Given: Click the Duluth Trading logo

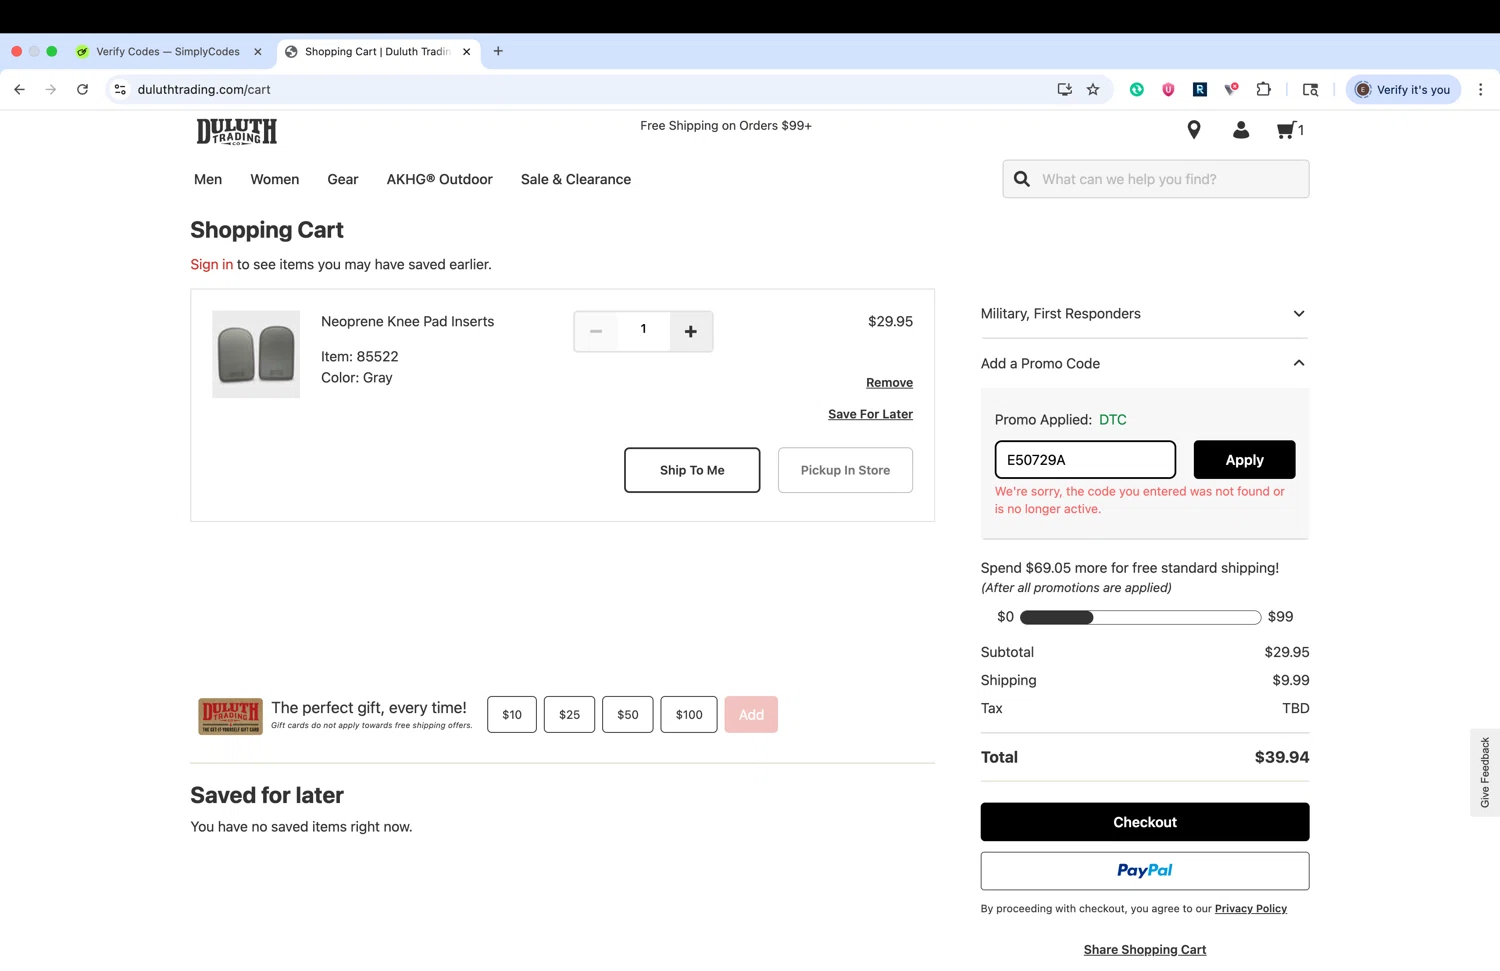Looking at the screenshot, I should 237,131.
